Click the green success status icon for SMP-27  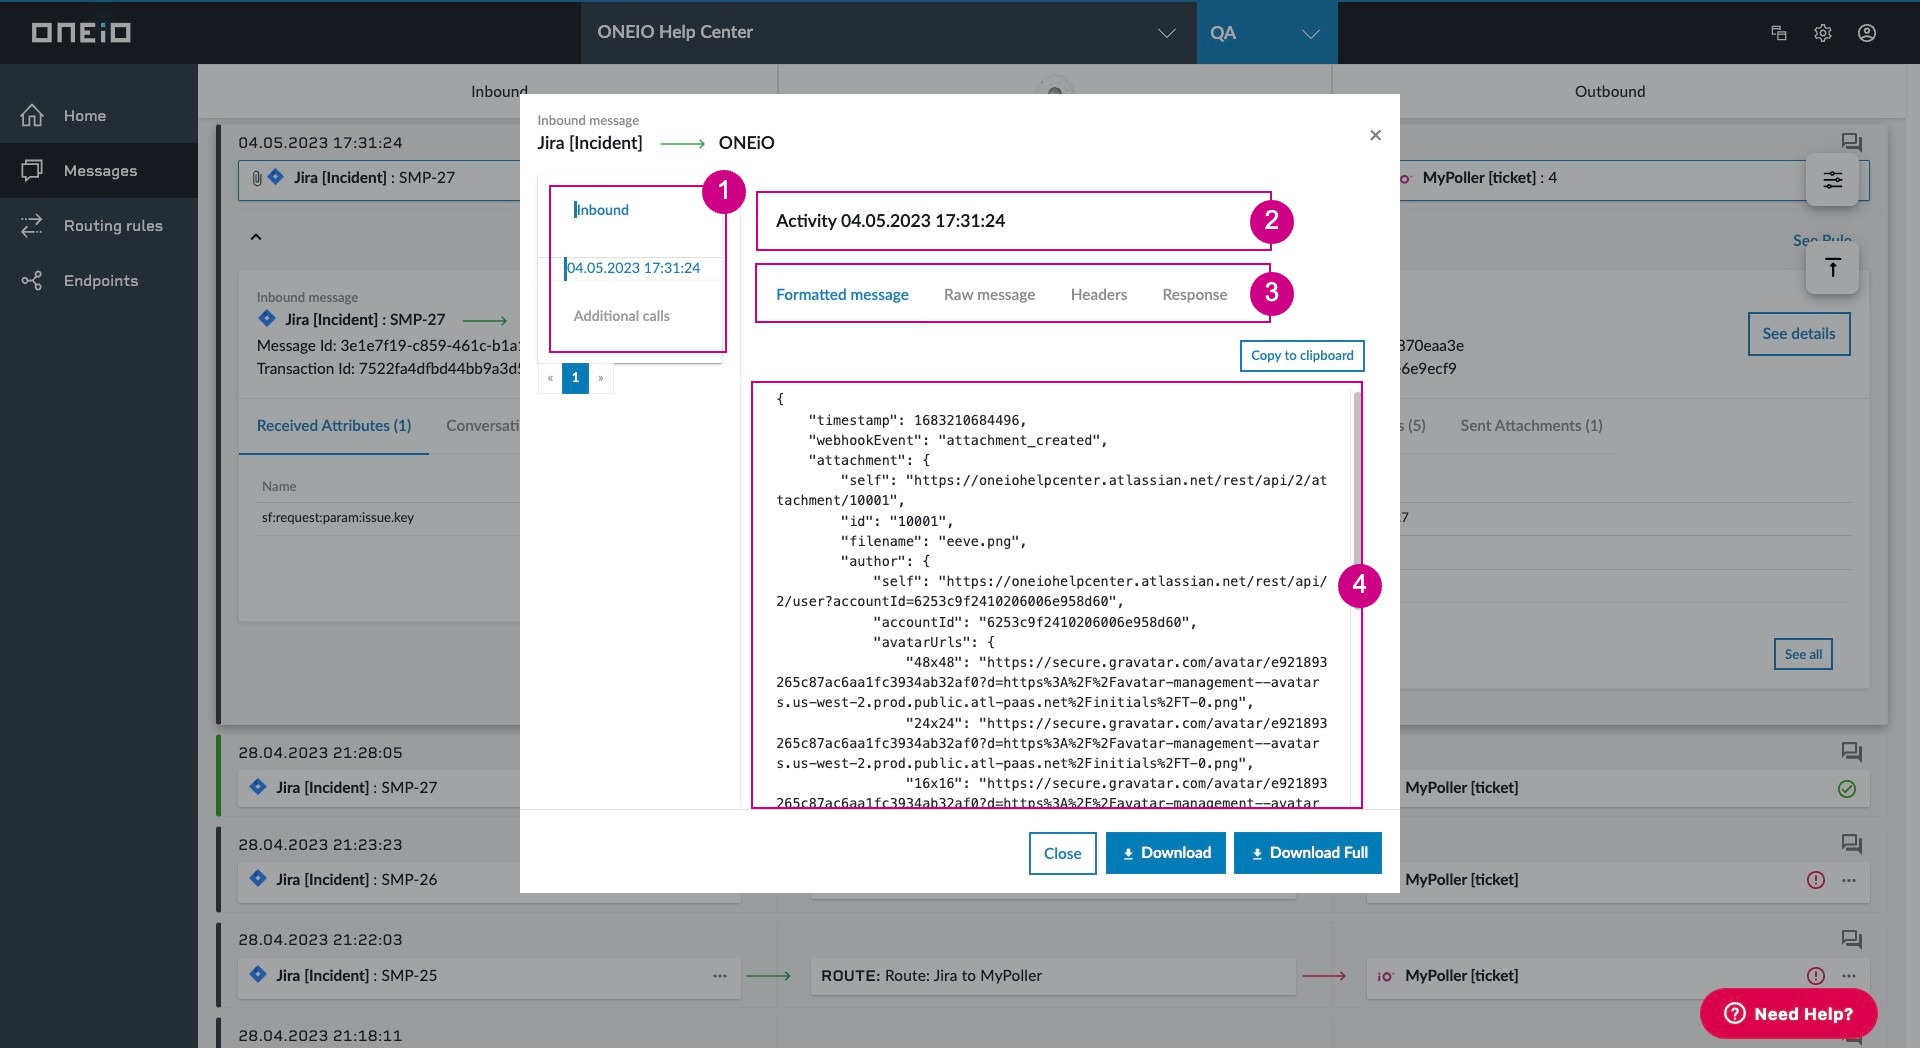pos(1847,789)
